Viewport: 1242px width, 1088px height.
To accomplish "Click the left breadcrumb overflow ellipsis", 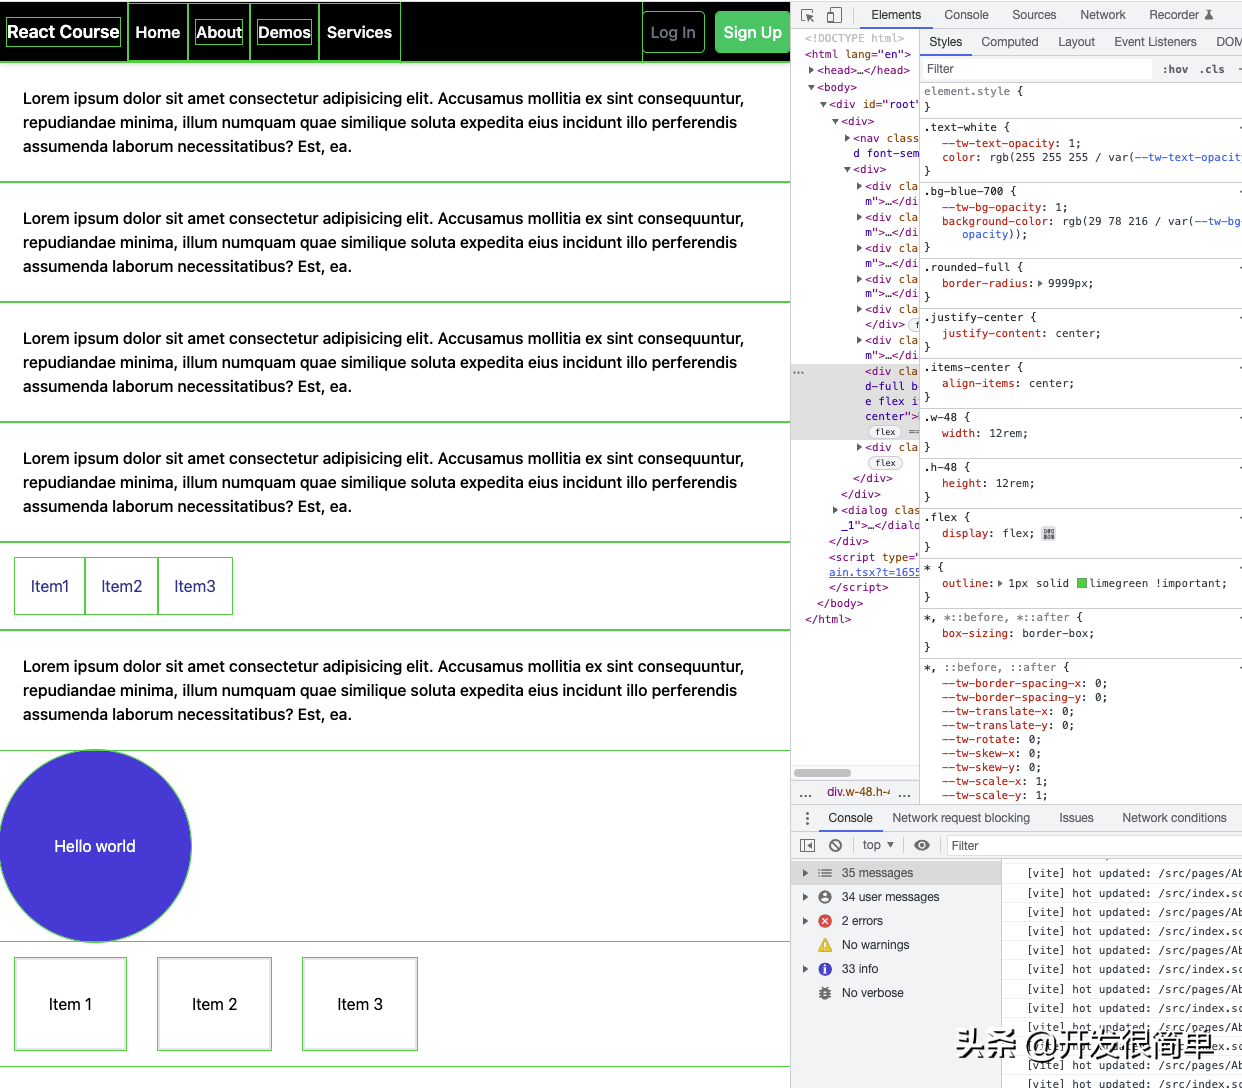I will [806, 792].
